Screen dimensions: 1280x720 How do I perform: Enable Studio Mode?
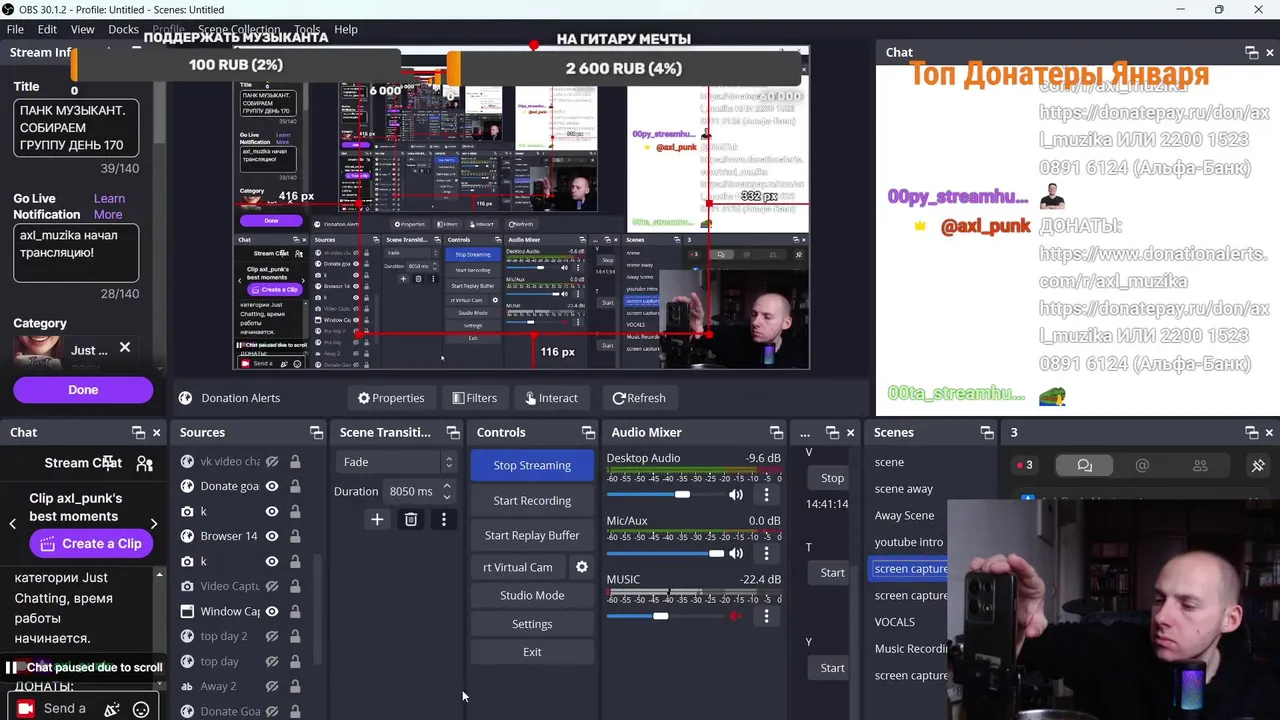pyautogui.click(x=532, y=595)
